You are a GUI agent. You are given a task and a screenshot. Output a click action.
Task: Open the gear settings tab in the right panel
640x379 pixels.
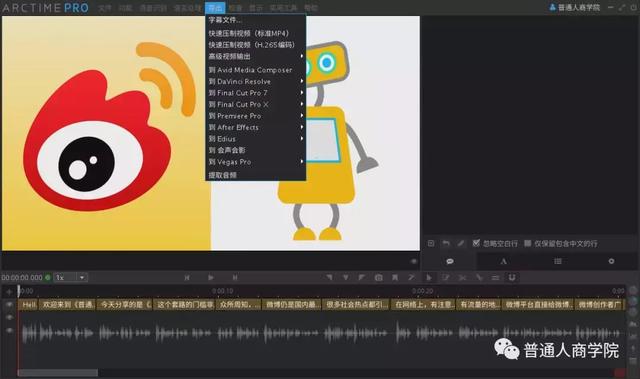[x=611, y=261]
